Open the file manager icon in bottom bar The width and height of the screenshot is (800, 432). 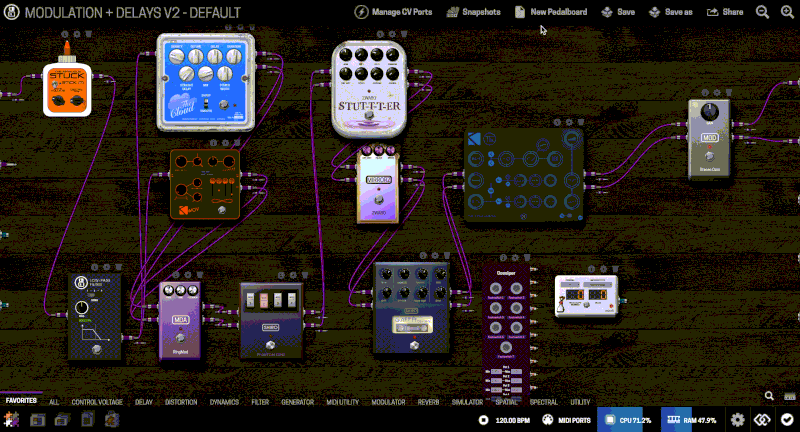point(87,420)
